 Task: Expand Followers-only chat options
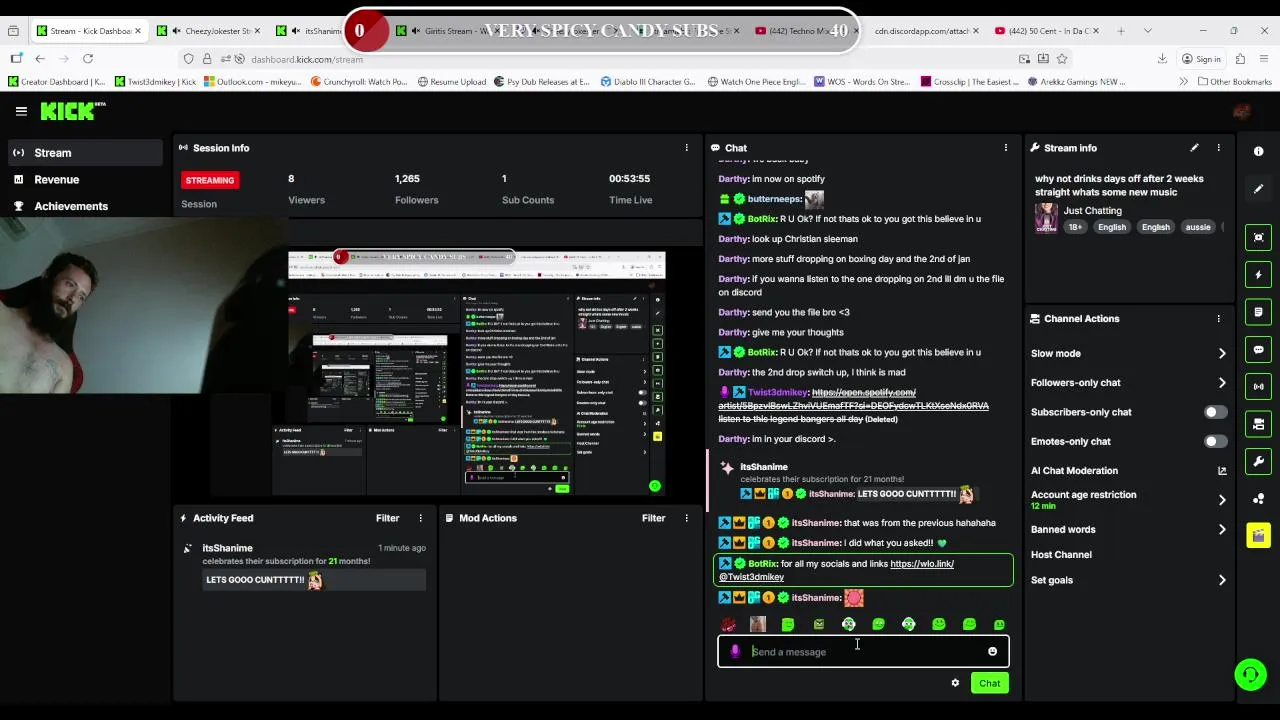(1222, 382)
